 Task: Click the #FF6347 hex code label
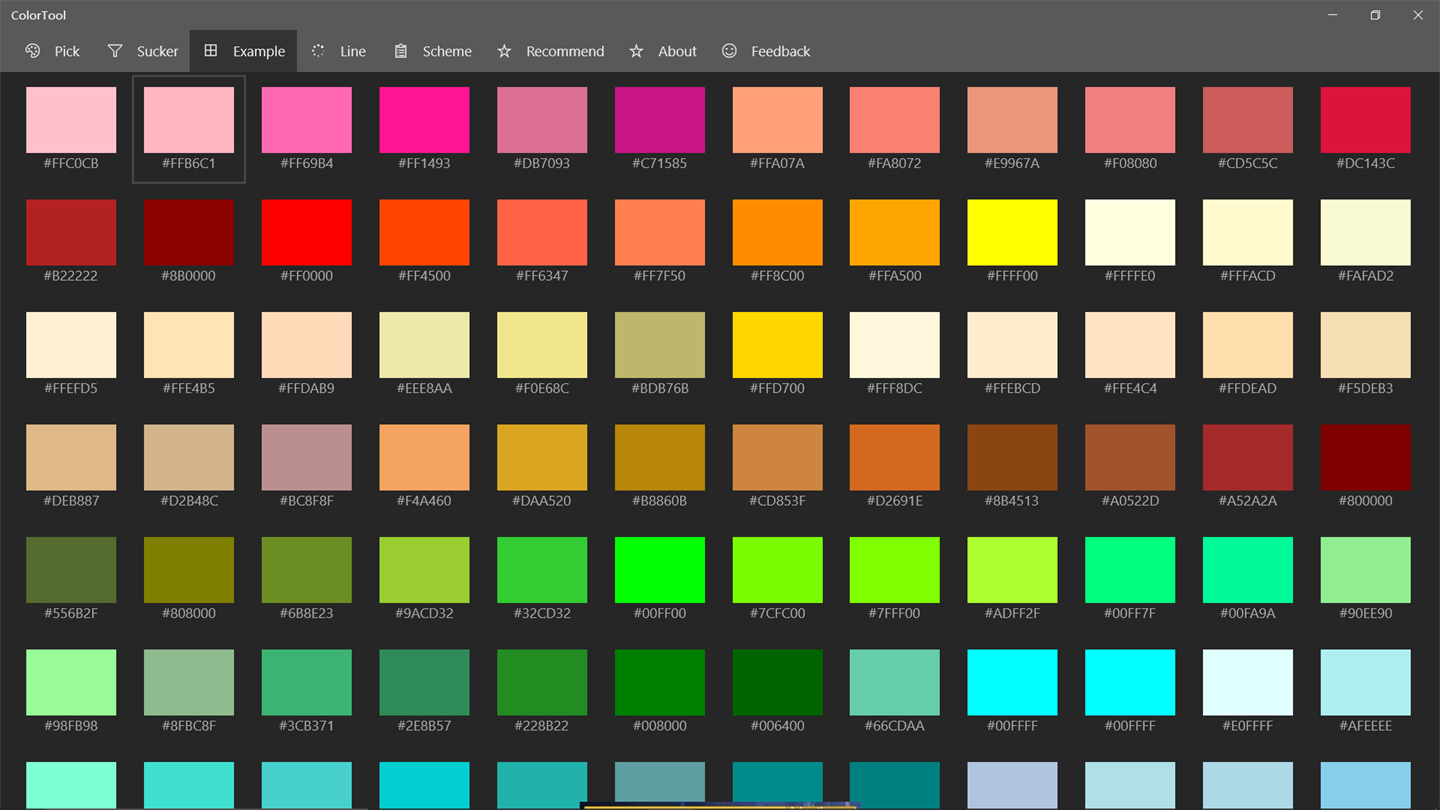click(542, 276)
